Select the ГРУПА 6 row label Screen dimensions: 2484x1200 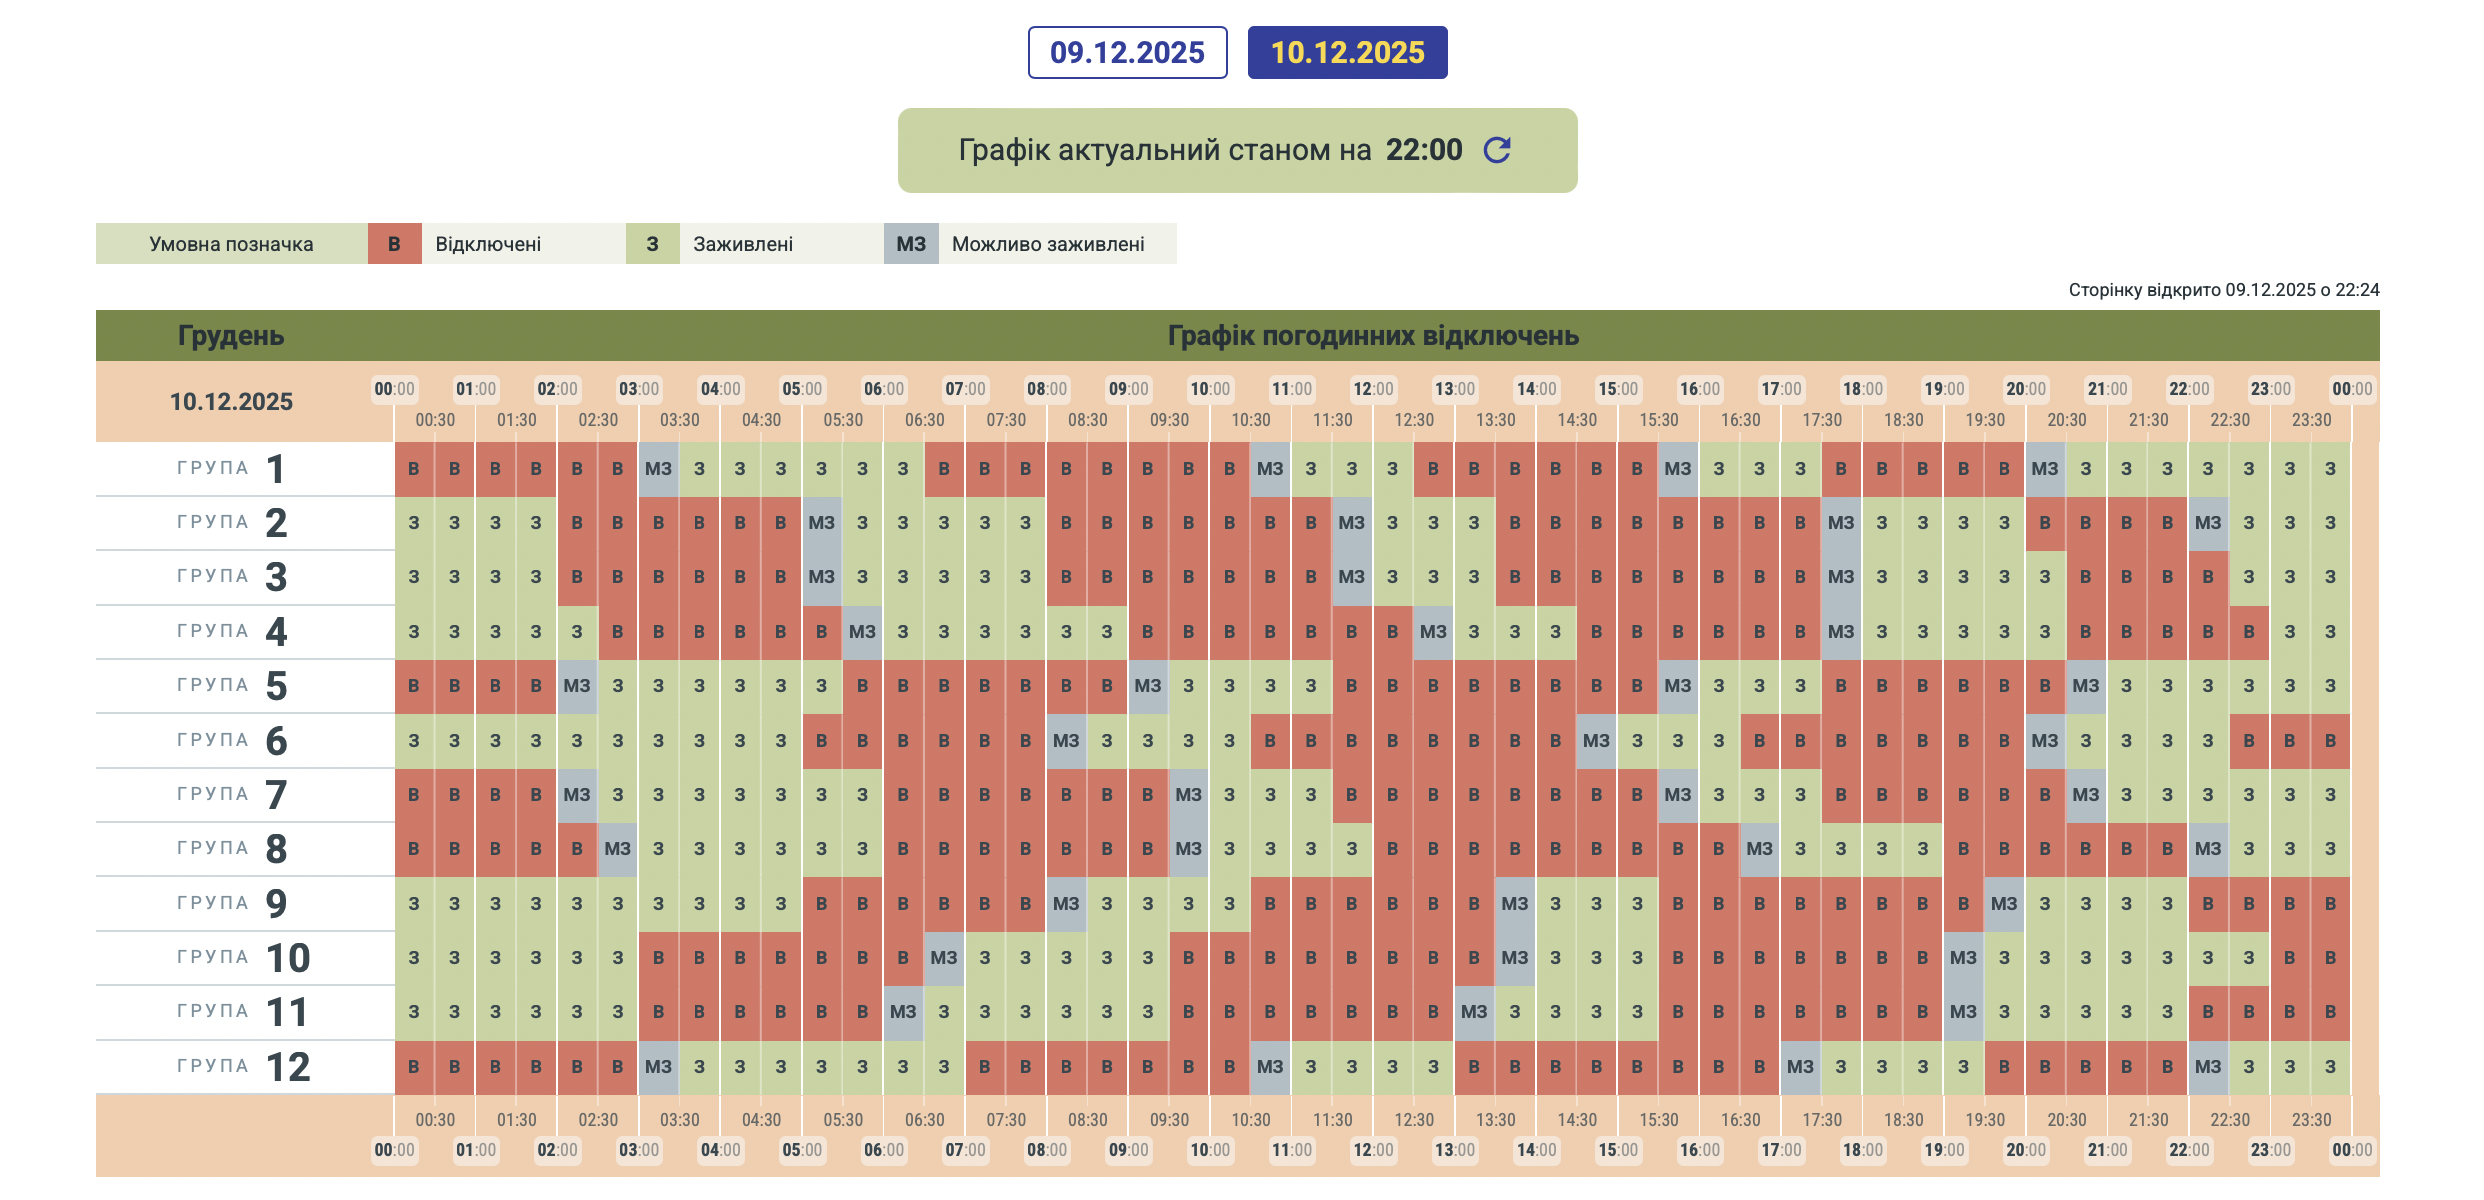click(232, 741)
